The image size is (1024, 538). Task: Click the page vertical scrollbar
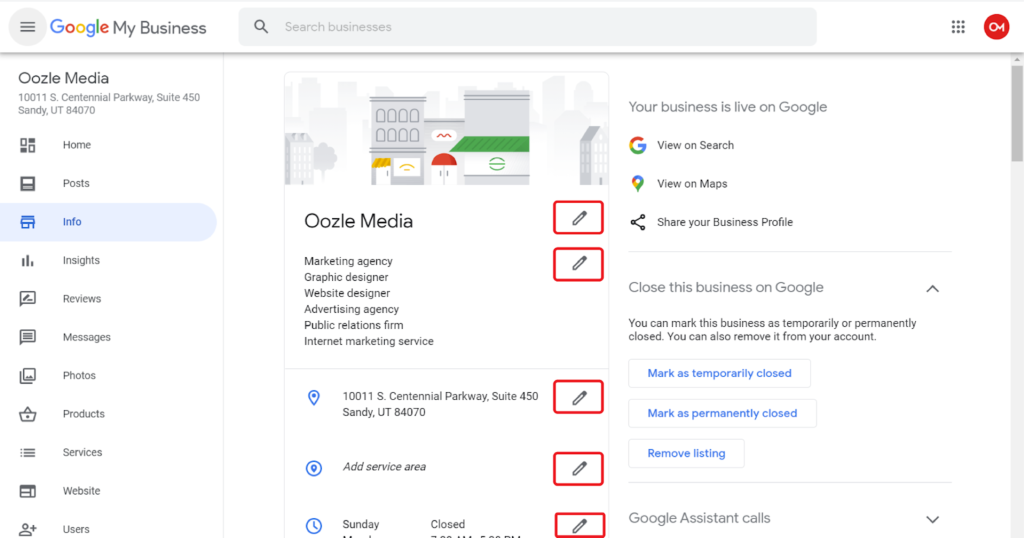(x=1017, y=114)
